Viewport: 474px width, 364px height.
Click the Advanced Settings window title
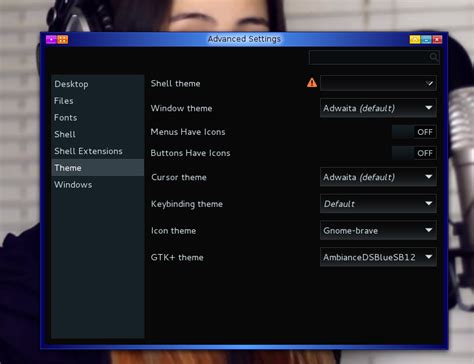point(244,39)
